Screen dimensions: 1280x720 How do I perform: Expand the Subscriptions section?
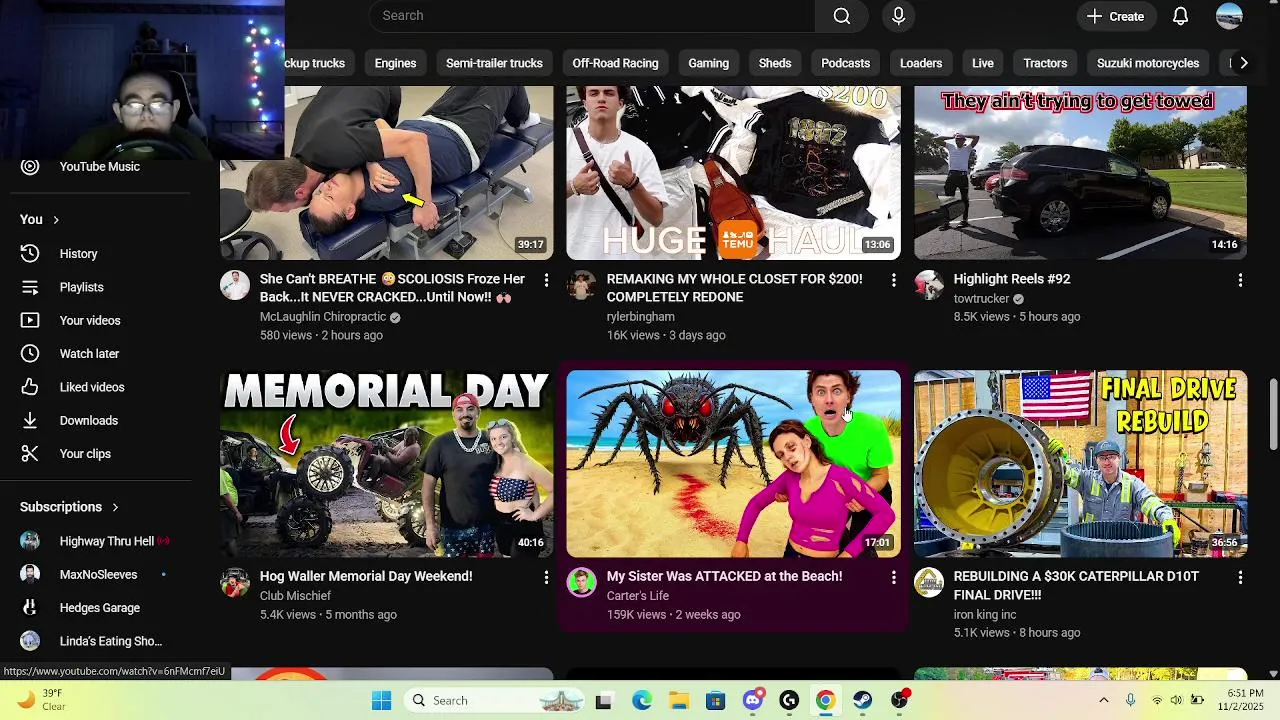(x=69, y=507)
